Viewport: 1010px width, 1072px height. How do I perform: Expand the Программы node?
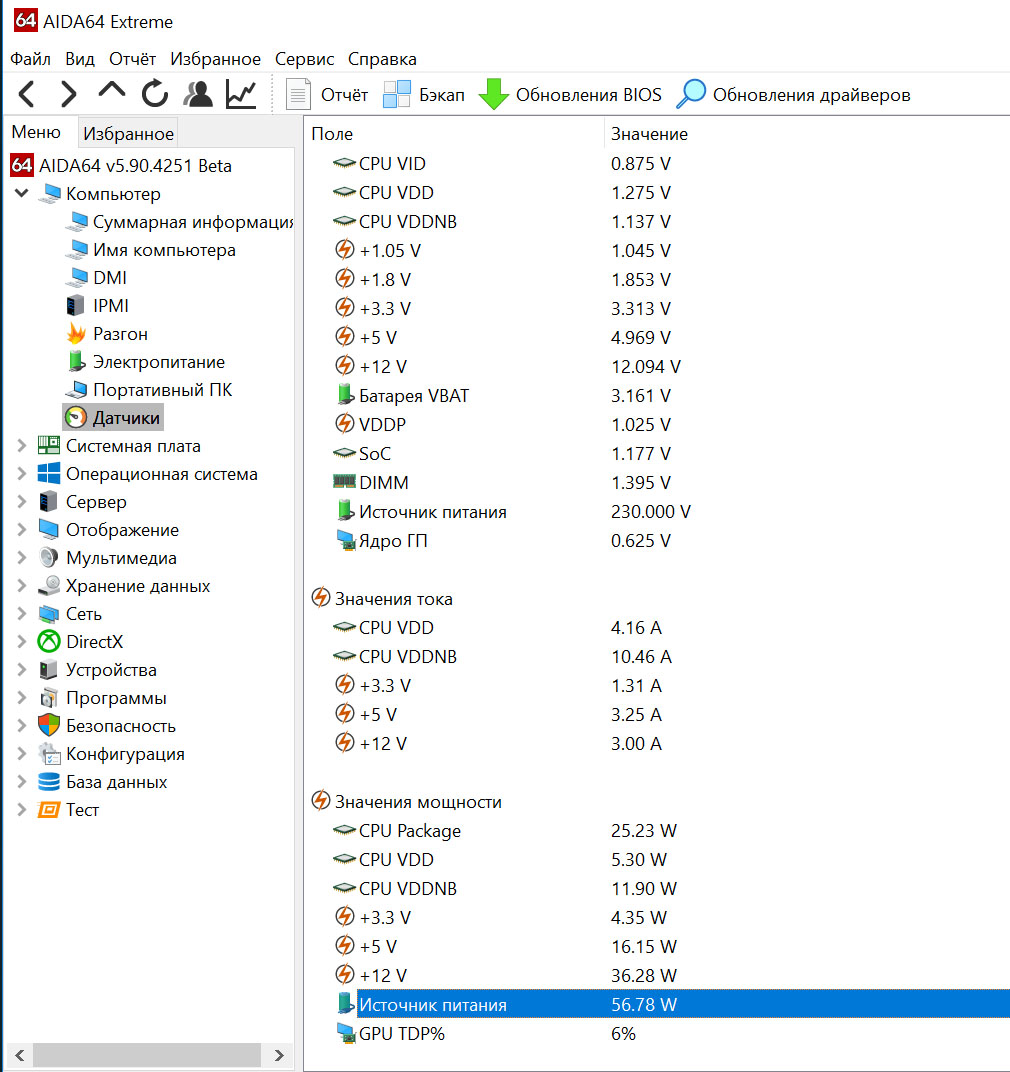point(22,698)
